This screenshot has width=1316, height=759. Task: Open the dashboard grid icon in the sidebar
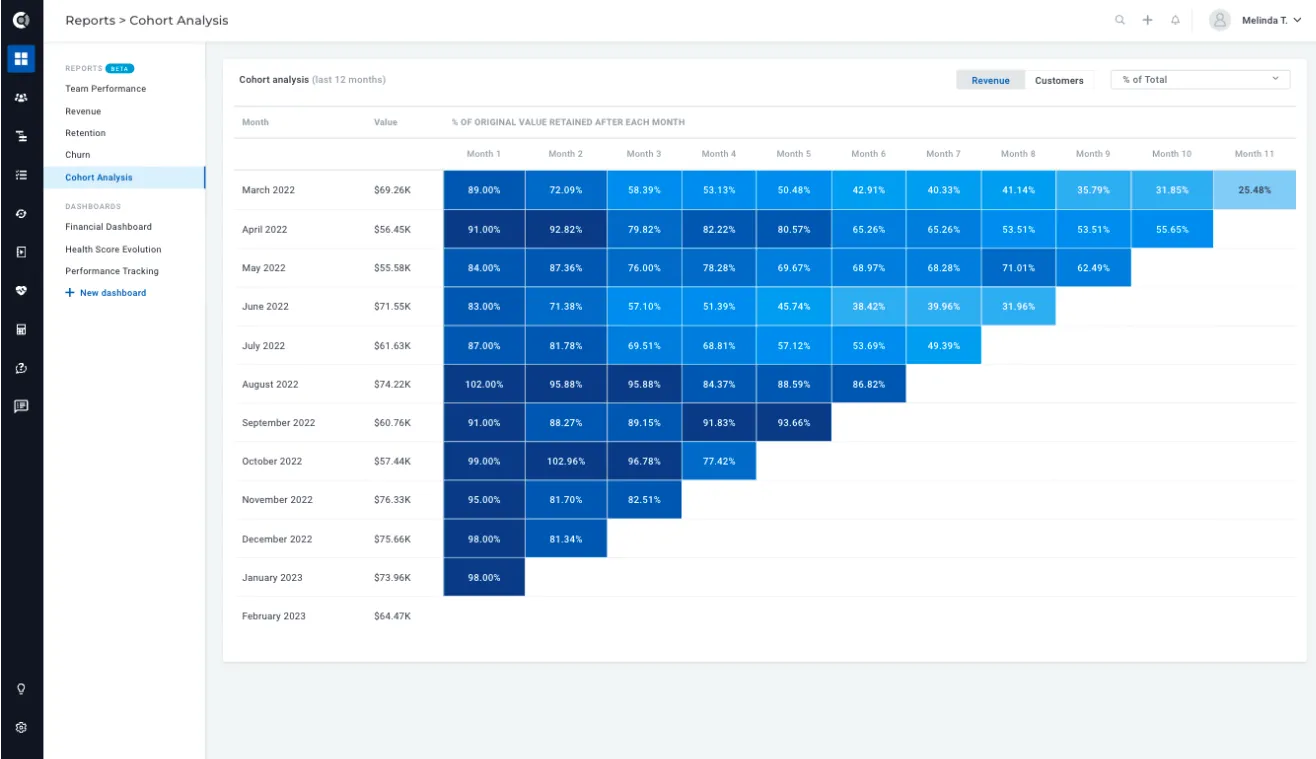pyautogui.click(x=21, y=58)
